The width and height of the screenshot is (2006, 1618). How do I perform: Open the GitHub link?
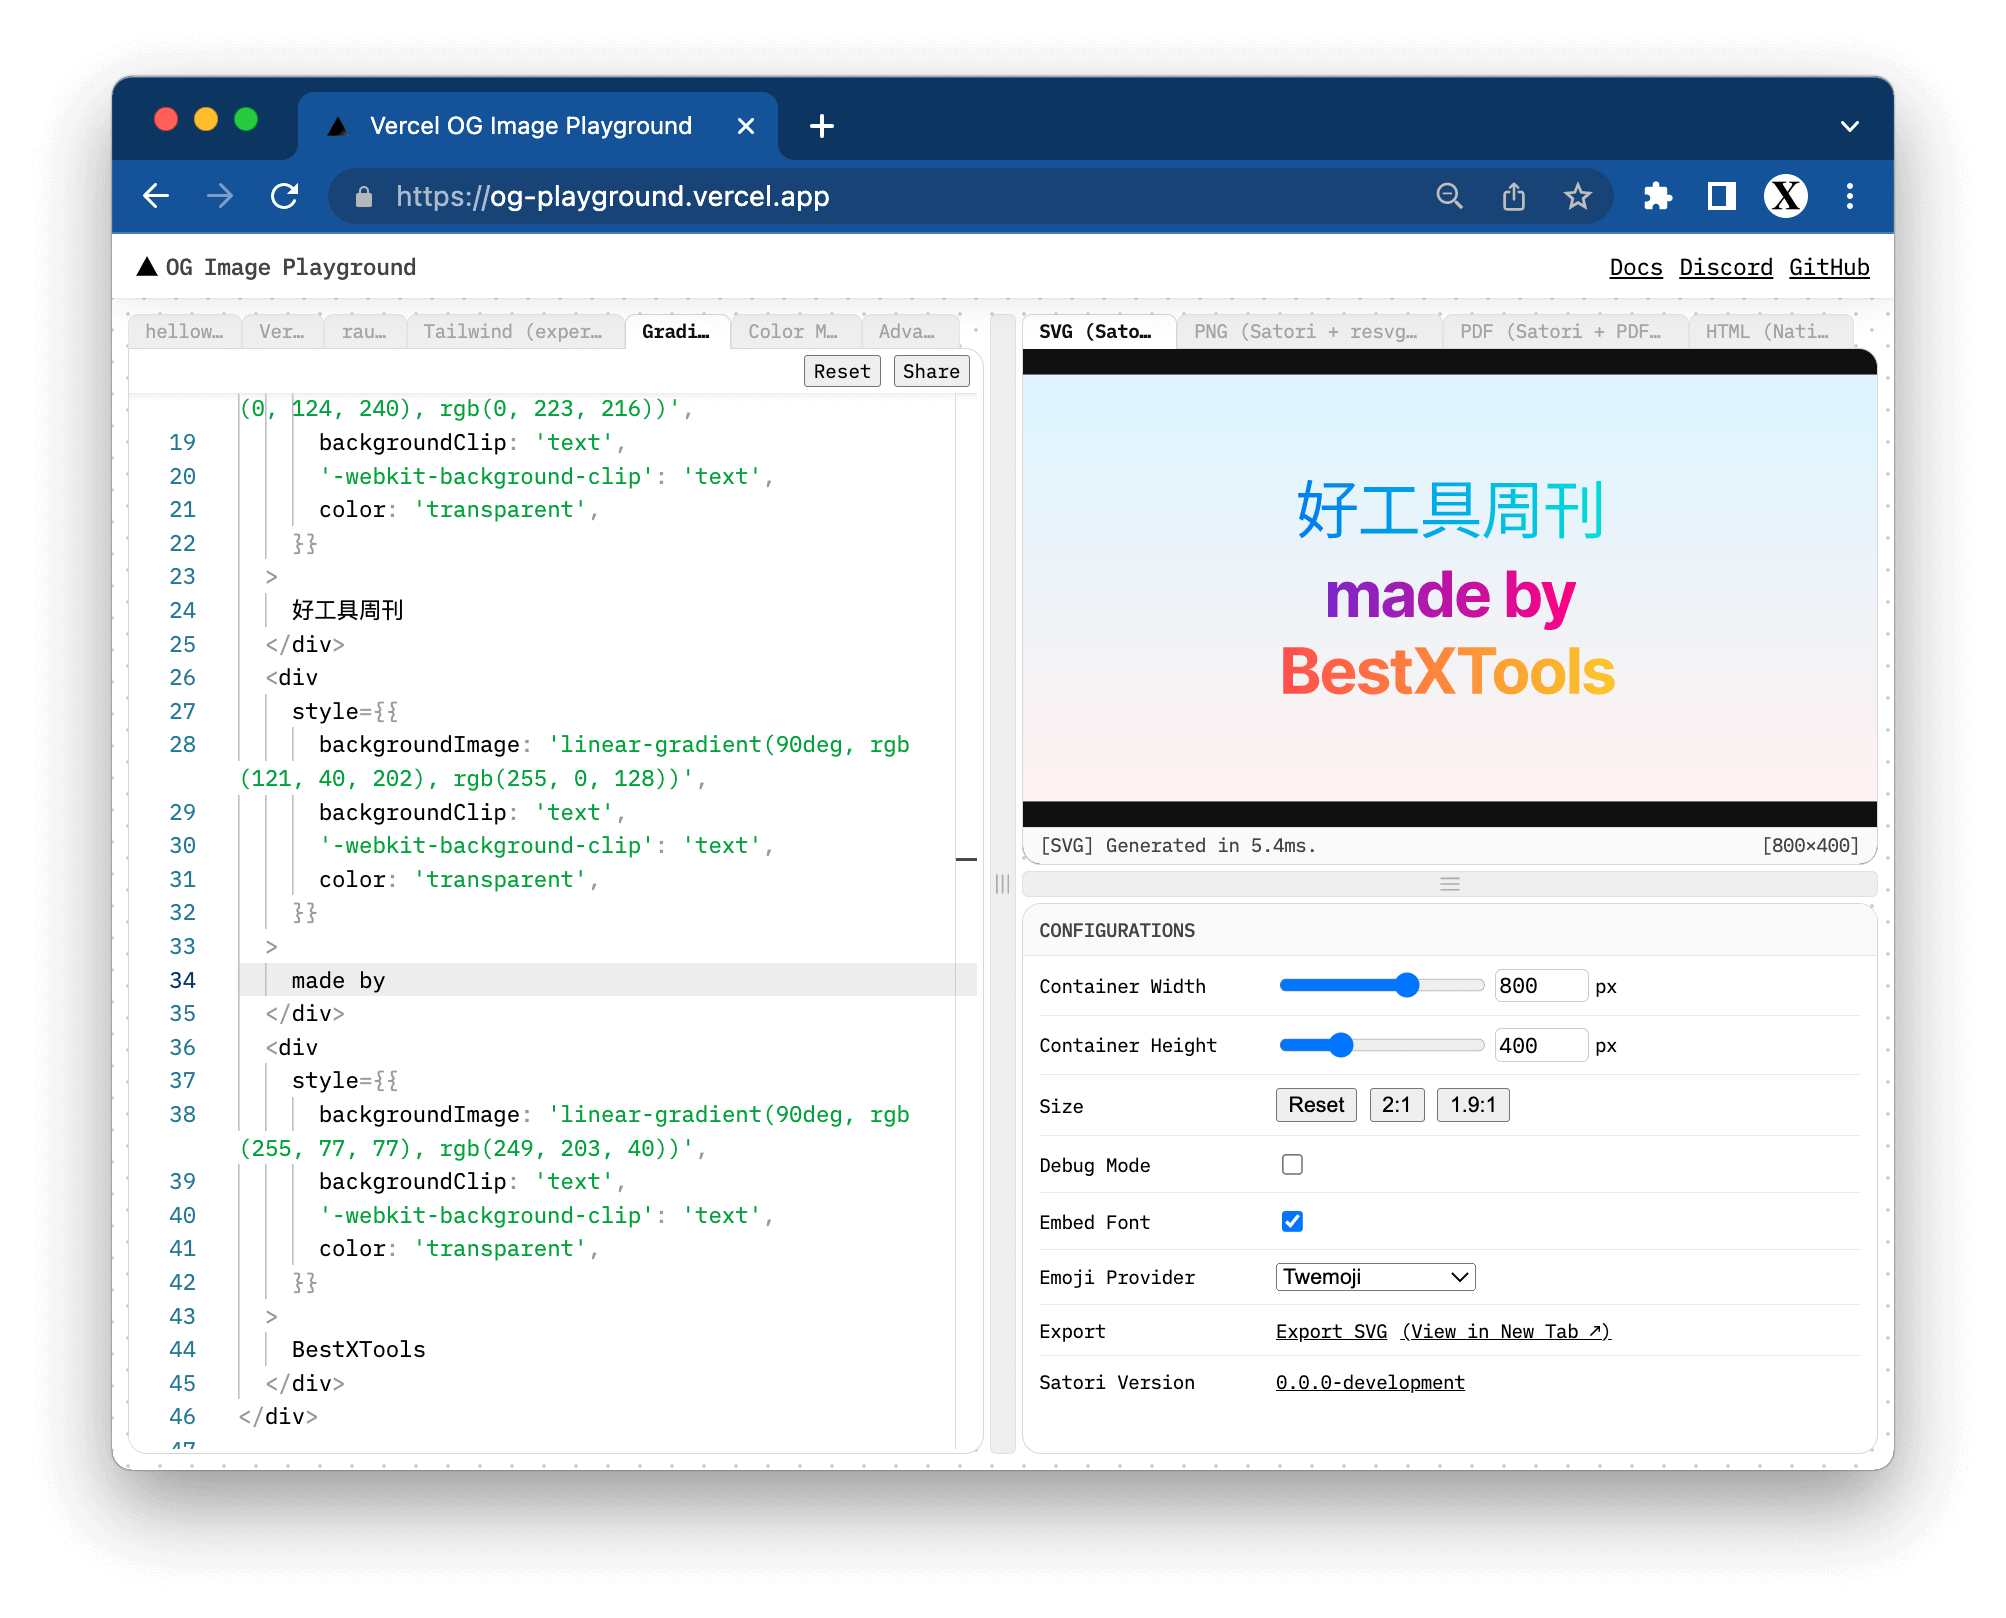[1829, 267]
